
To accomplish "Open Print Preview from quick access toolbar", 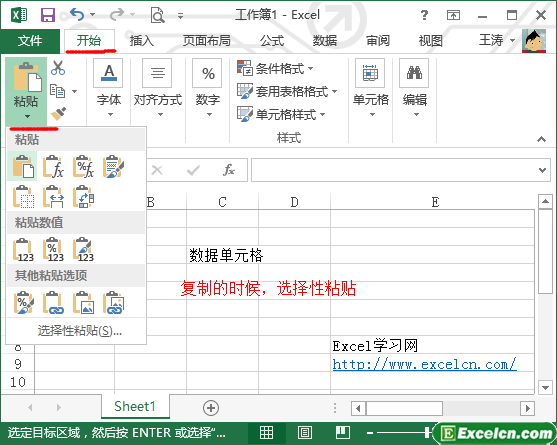I will point(157,15).
